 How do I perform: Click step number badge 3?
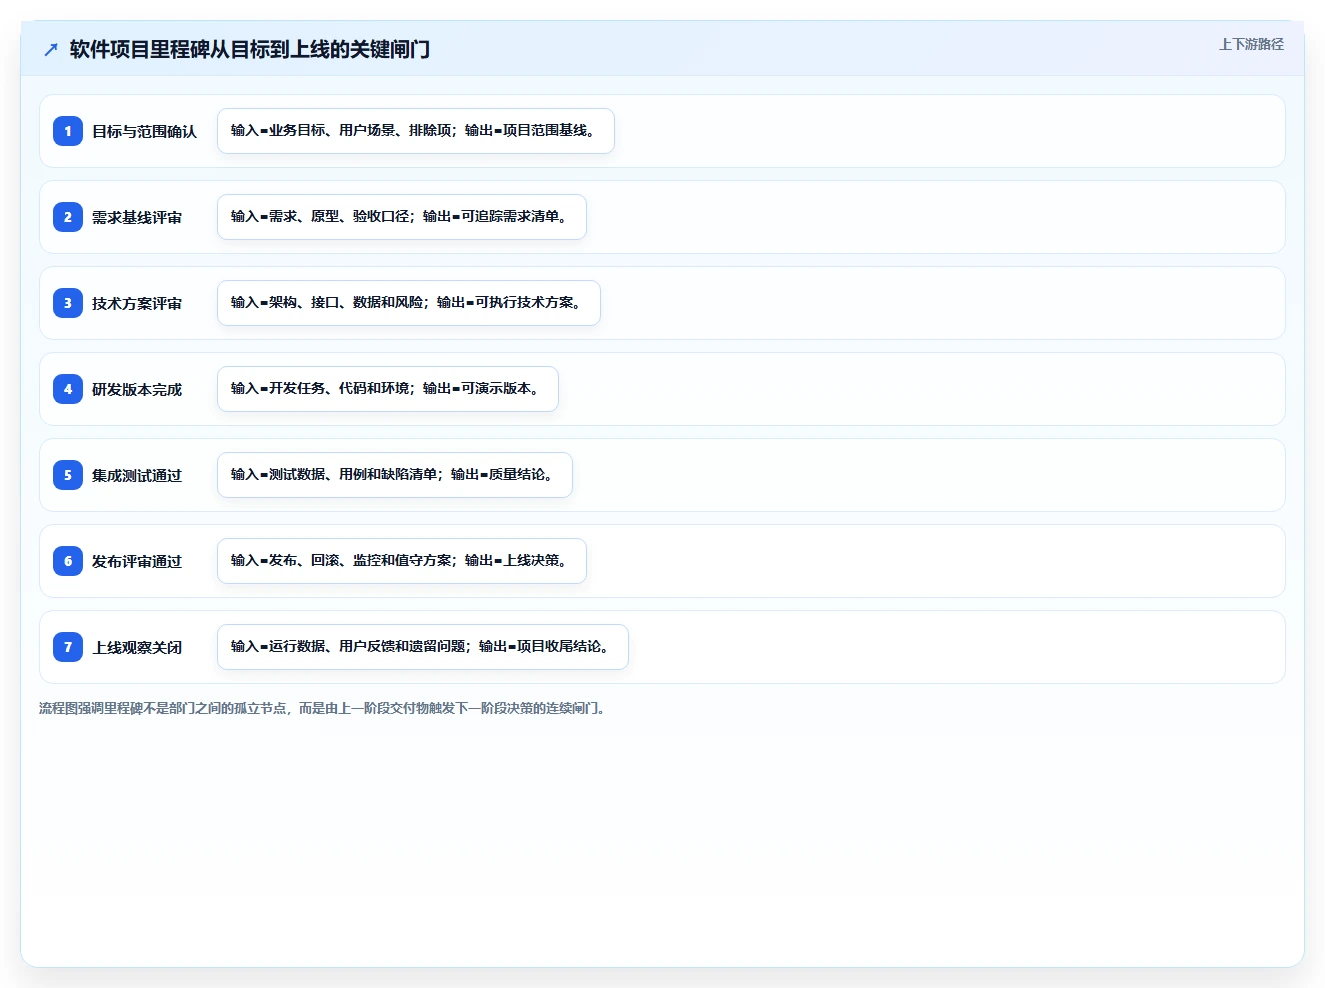tap(68, 303)
